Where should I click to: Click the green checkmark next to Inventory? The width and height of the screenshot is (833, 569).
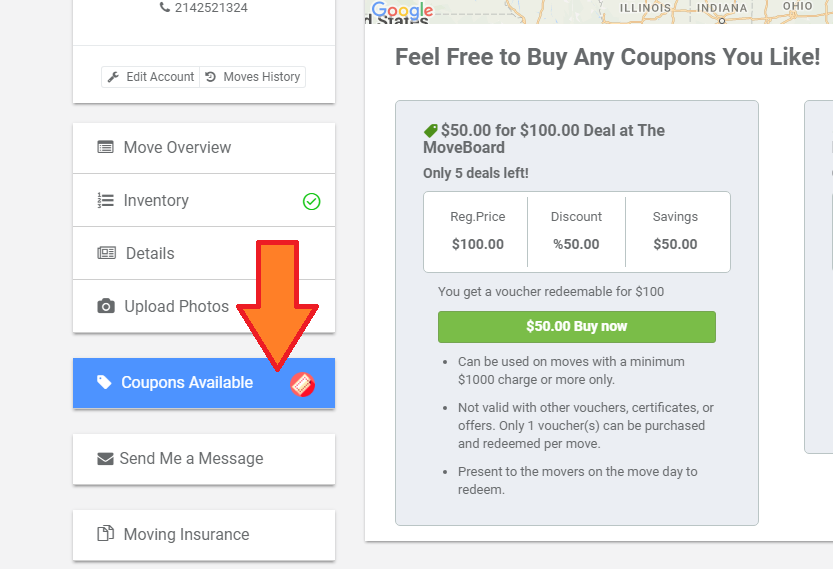[311, 201]
